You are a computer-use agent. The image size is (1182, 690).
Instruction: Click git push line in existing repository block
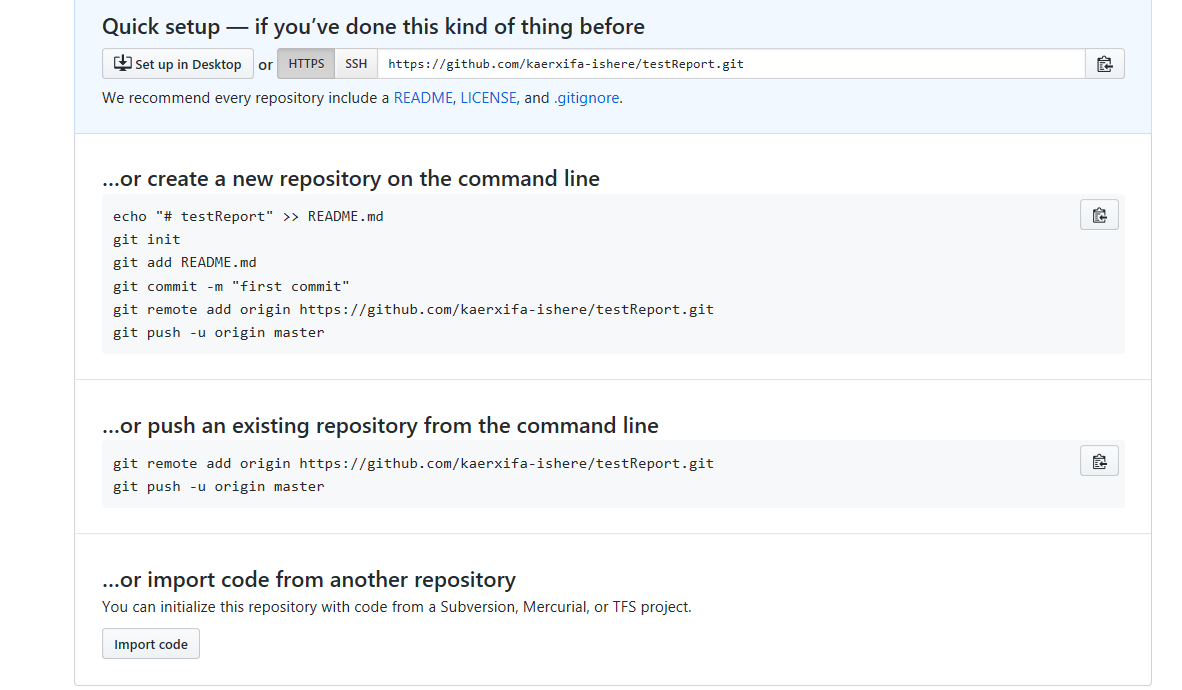pyautogui.click(x=219, y=486)
